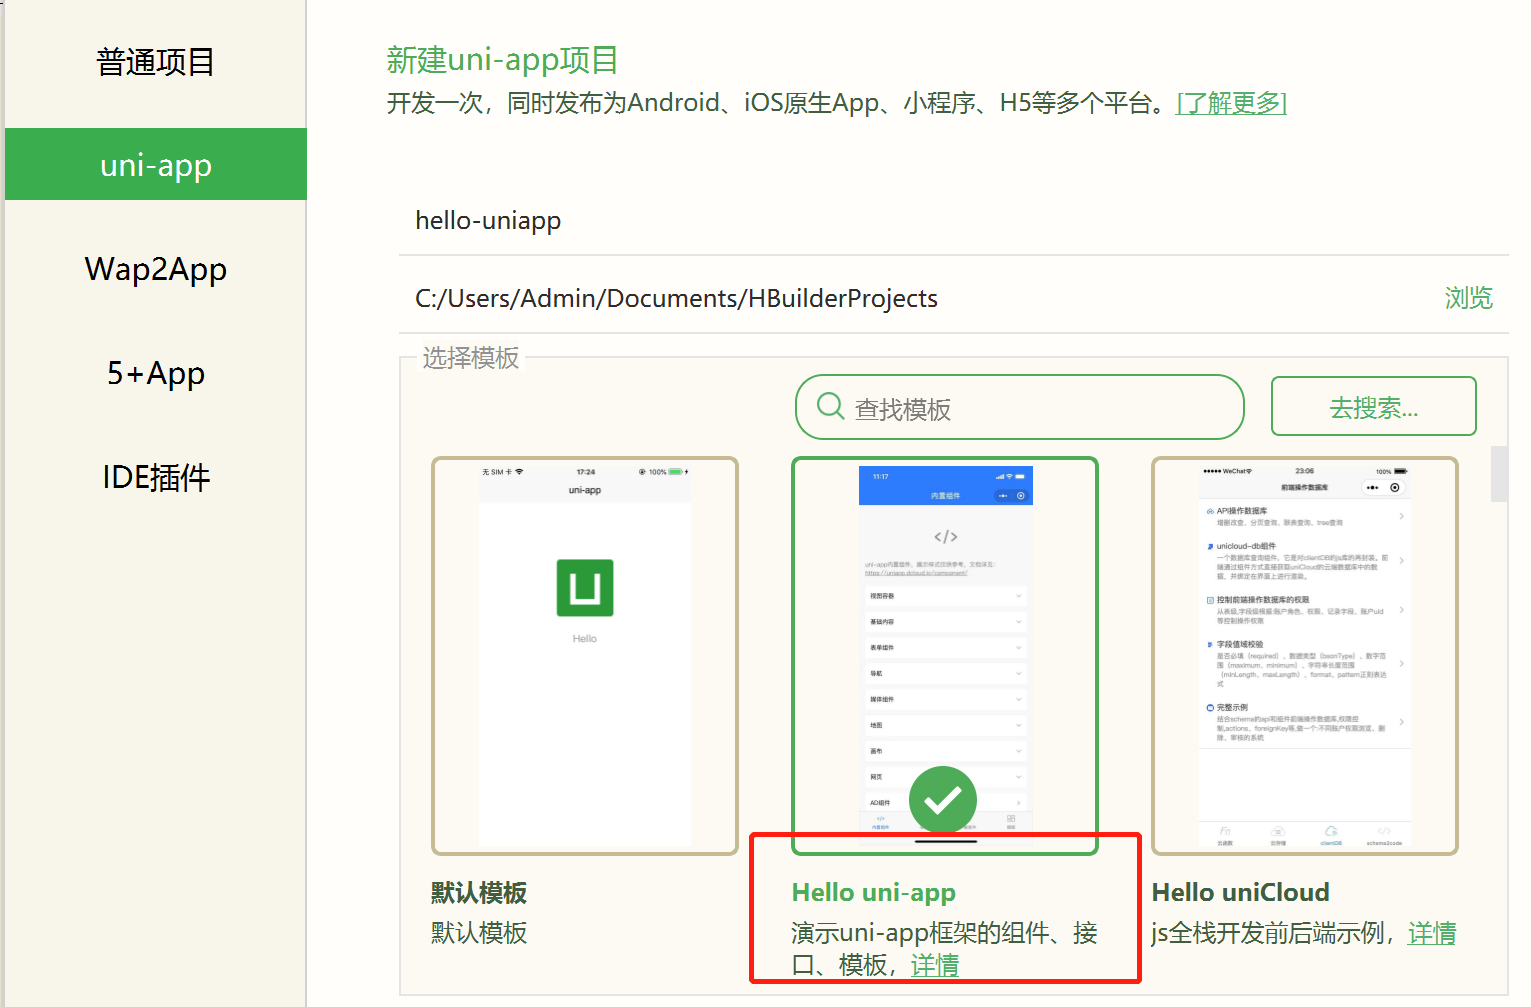Go to the IDE插件 tab
Image resolution: width=1531 pixels, height=1007 pixels.
[x=155, y=477]
